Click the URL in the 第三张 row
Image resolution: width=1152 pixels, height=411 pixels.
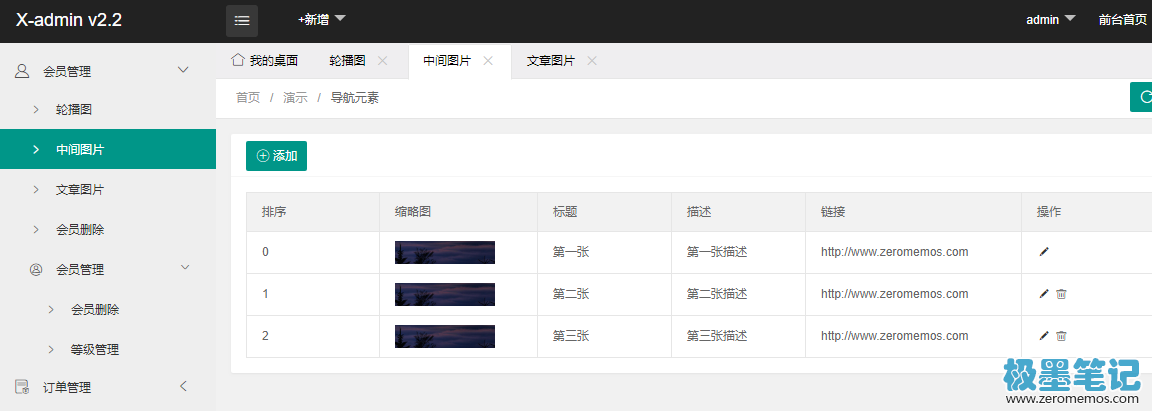pos(895,336)
